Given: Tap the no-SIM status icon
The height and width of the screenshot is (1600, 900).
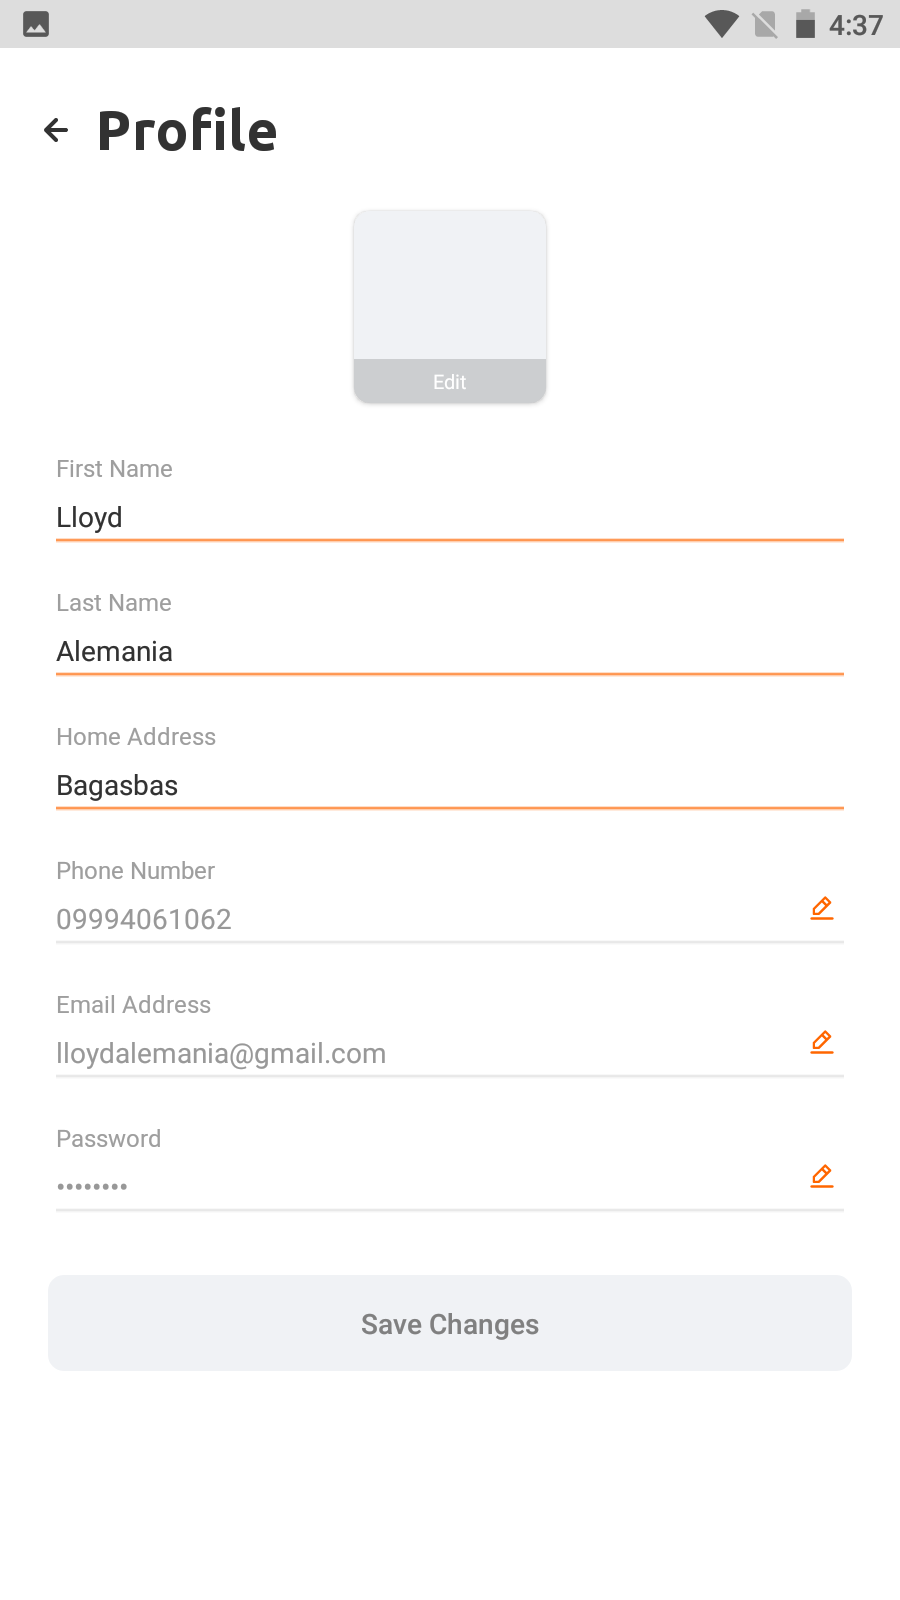Looking at the screenshot, I should pyautogui.click(x=765, y=24).
